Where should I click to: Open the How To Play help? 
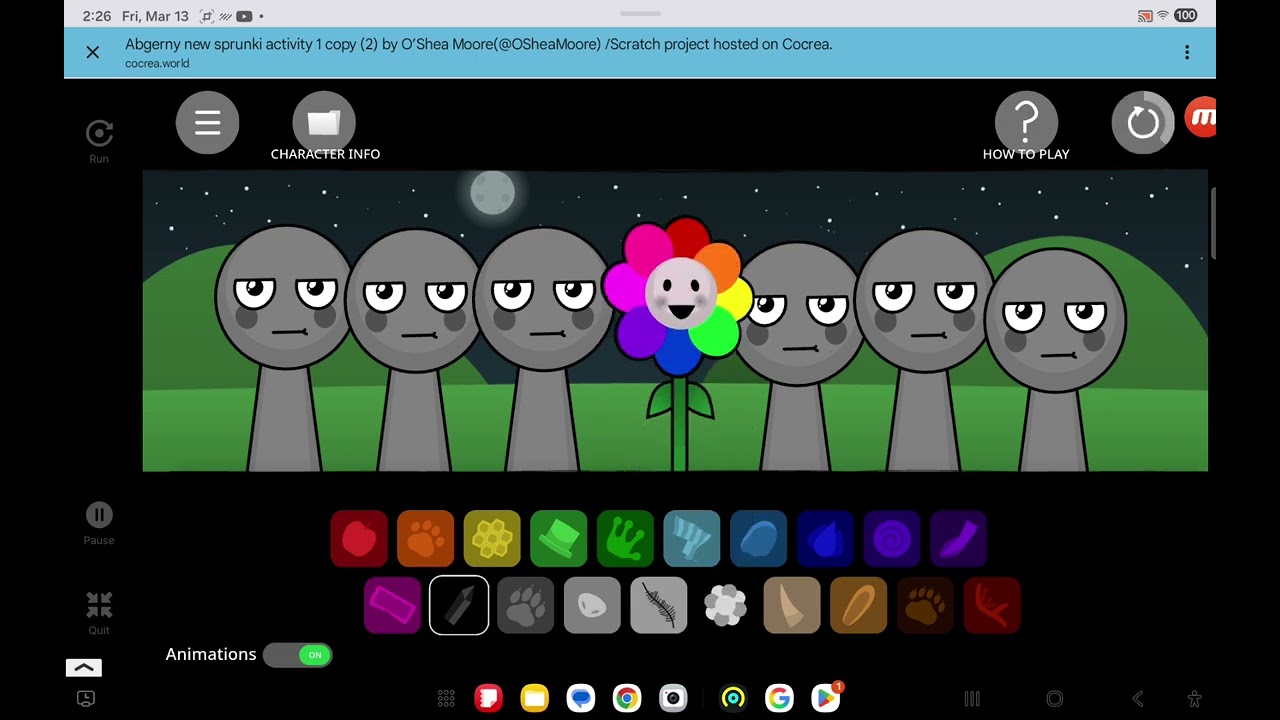[x=1026, y=122]
